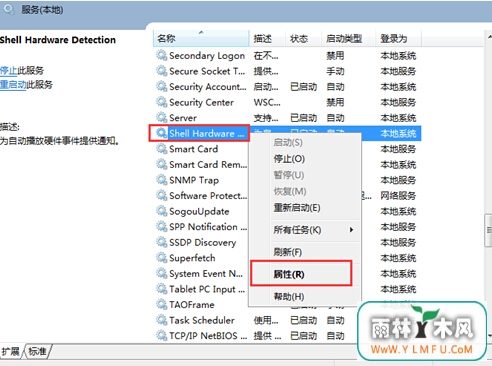The height and width of the screenshot is (366, 492).
Task: Switch to the 标准 tab
Action: coord(37,351)
